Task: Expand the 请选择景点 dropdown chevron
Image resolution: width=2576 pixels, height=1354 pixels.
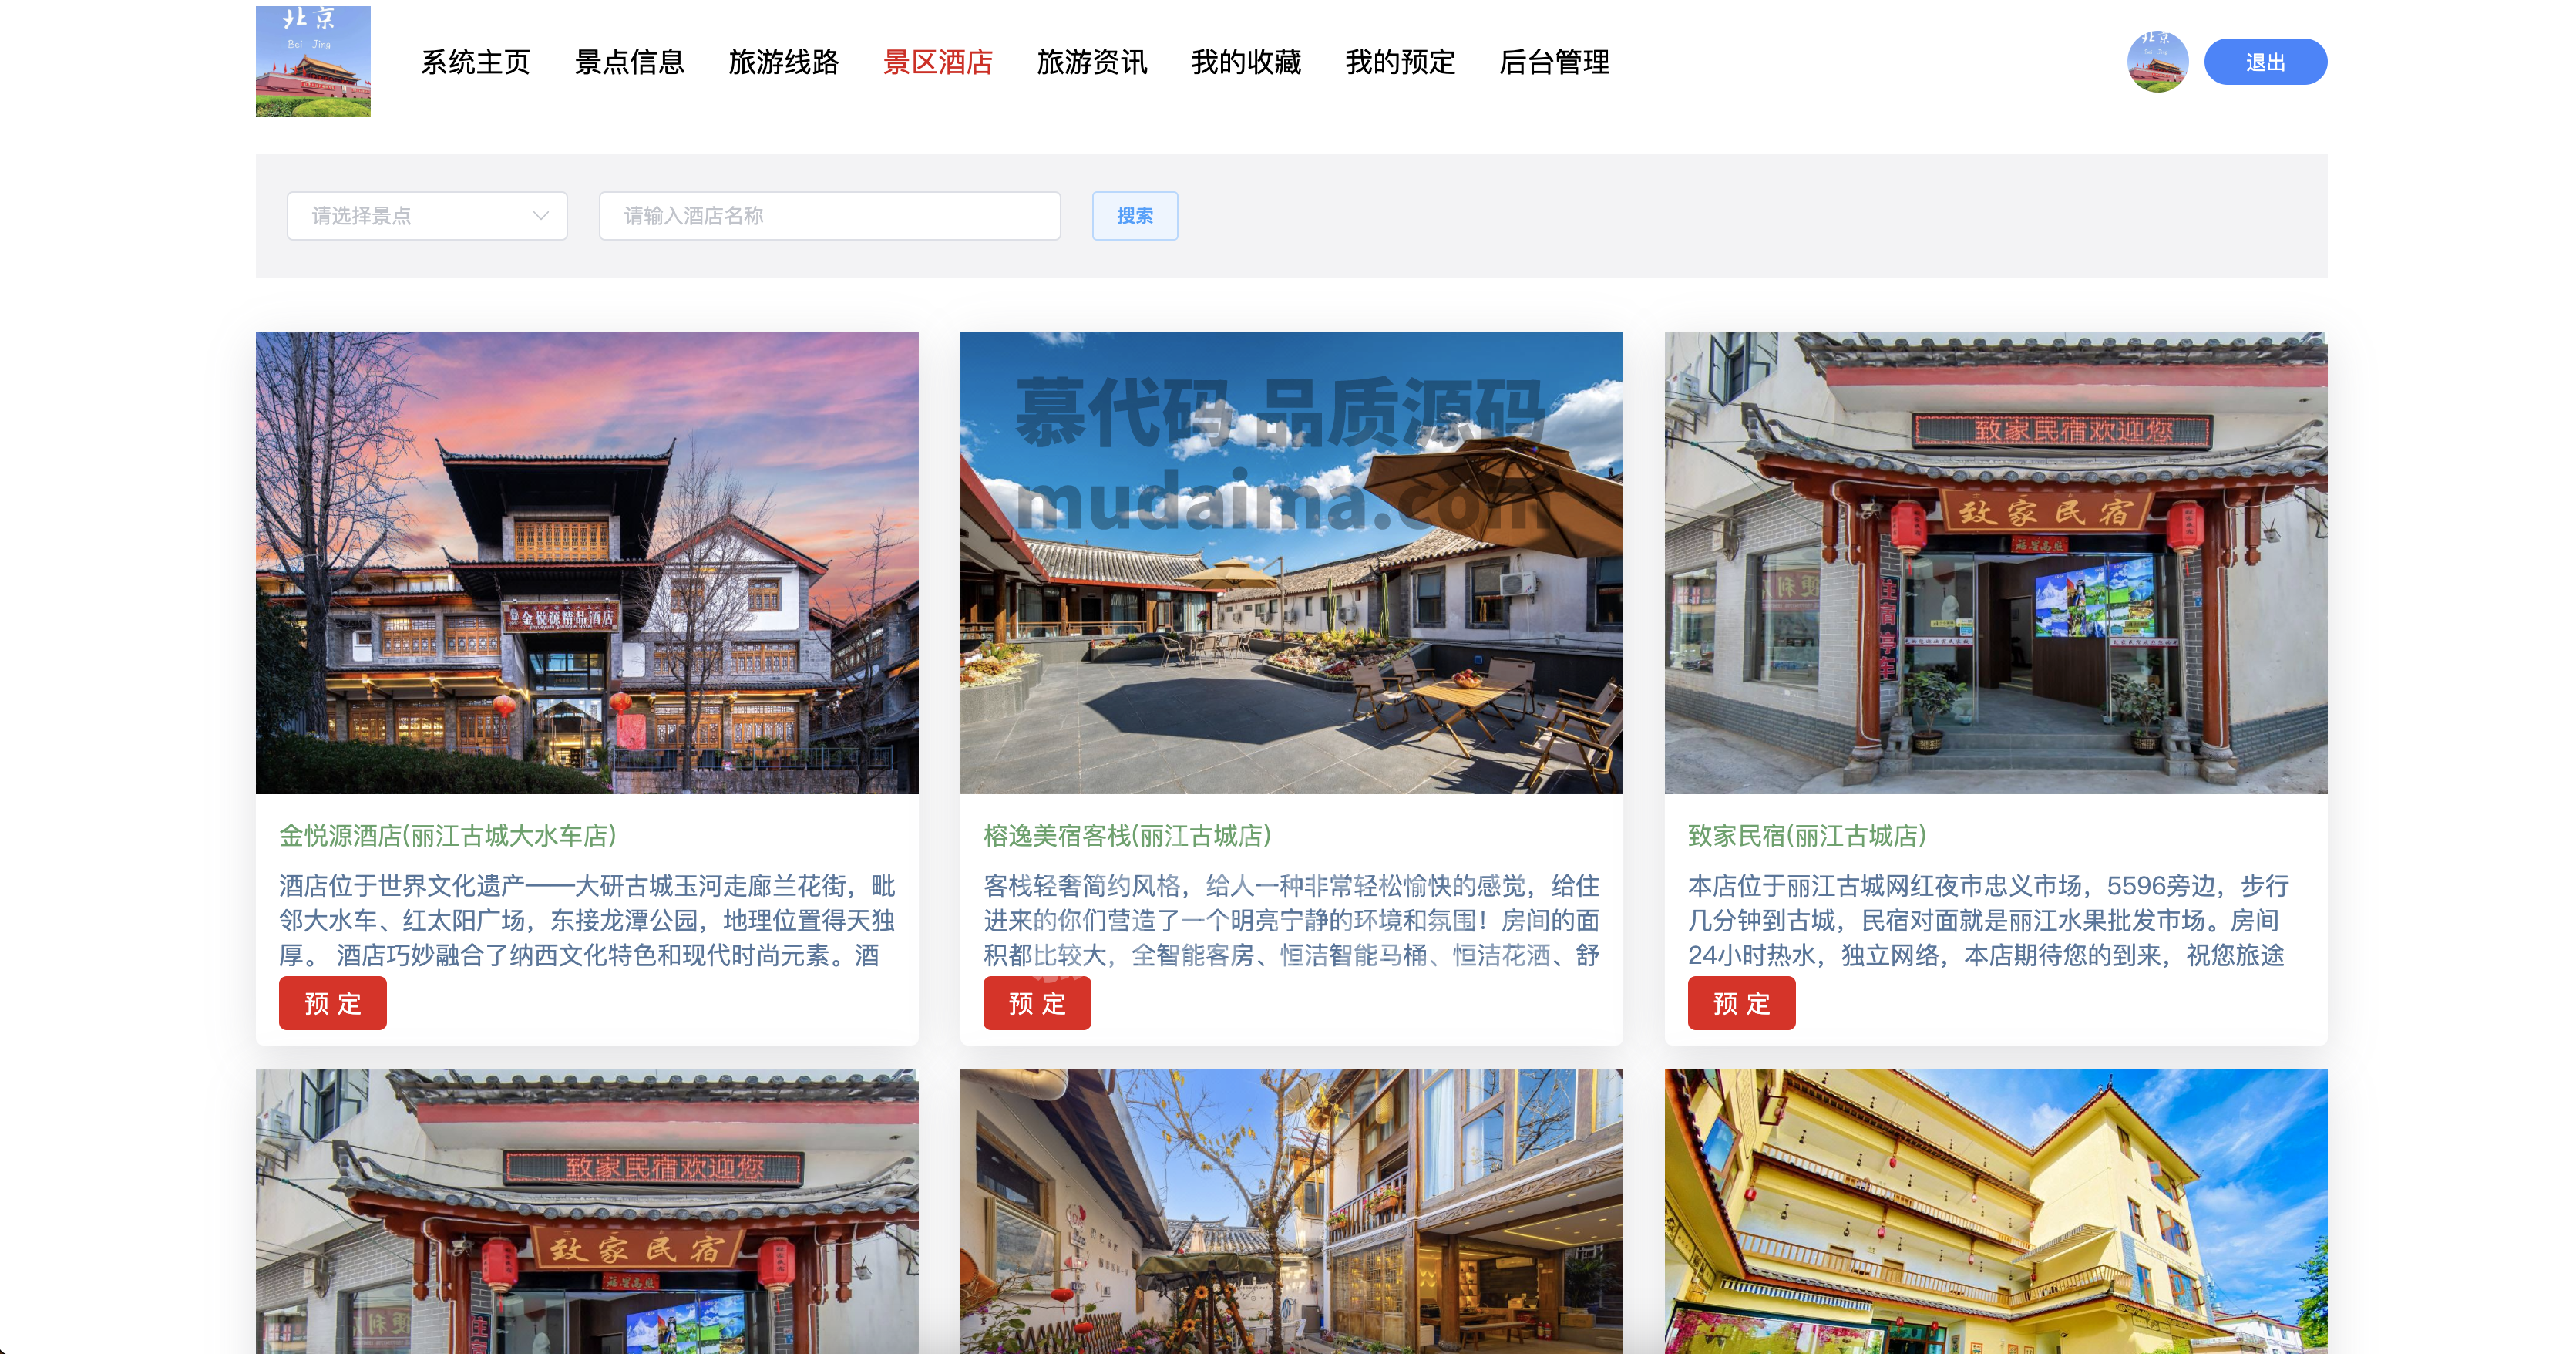Action: (541, 215)
